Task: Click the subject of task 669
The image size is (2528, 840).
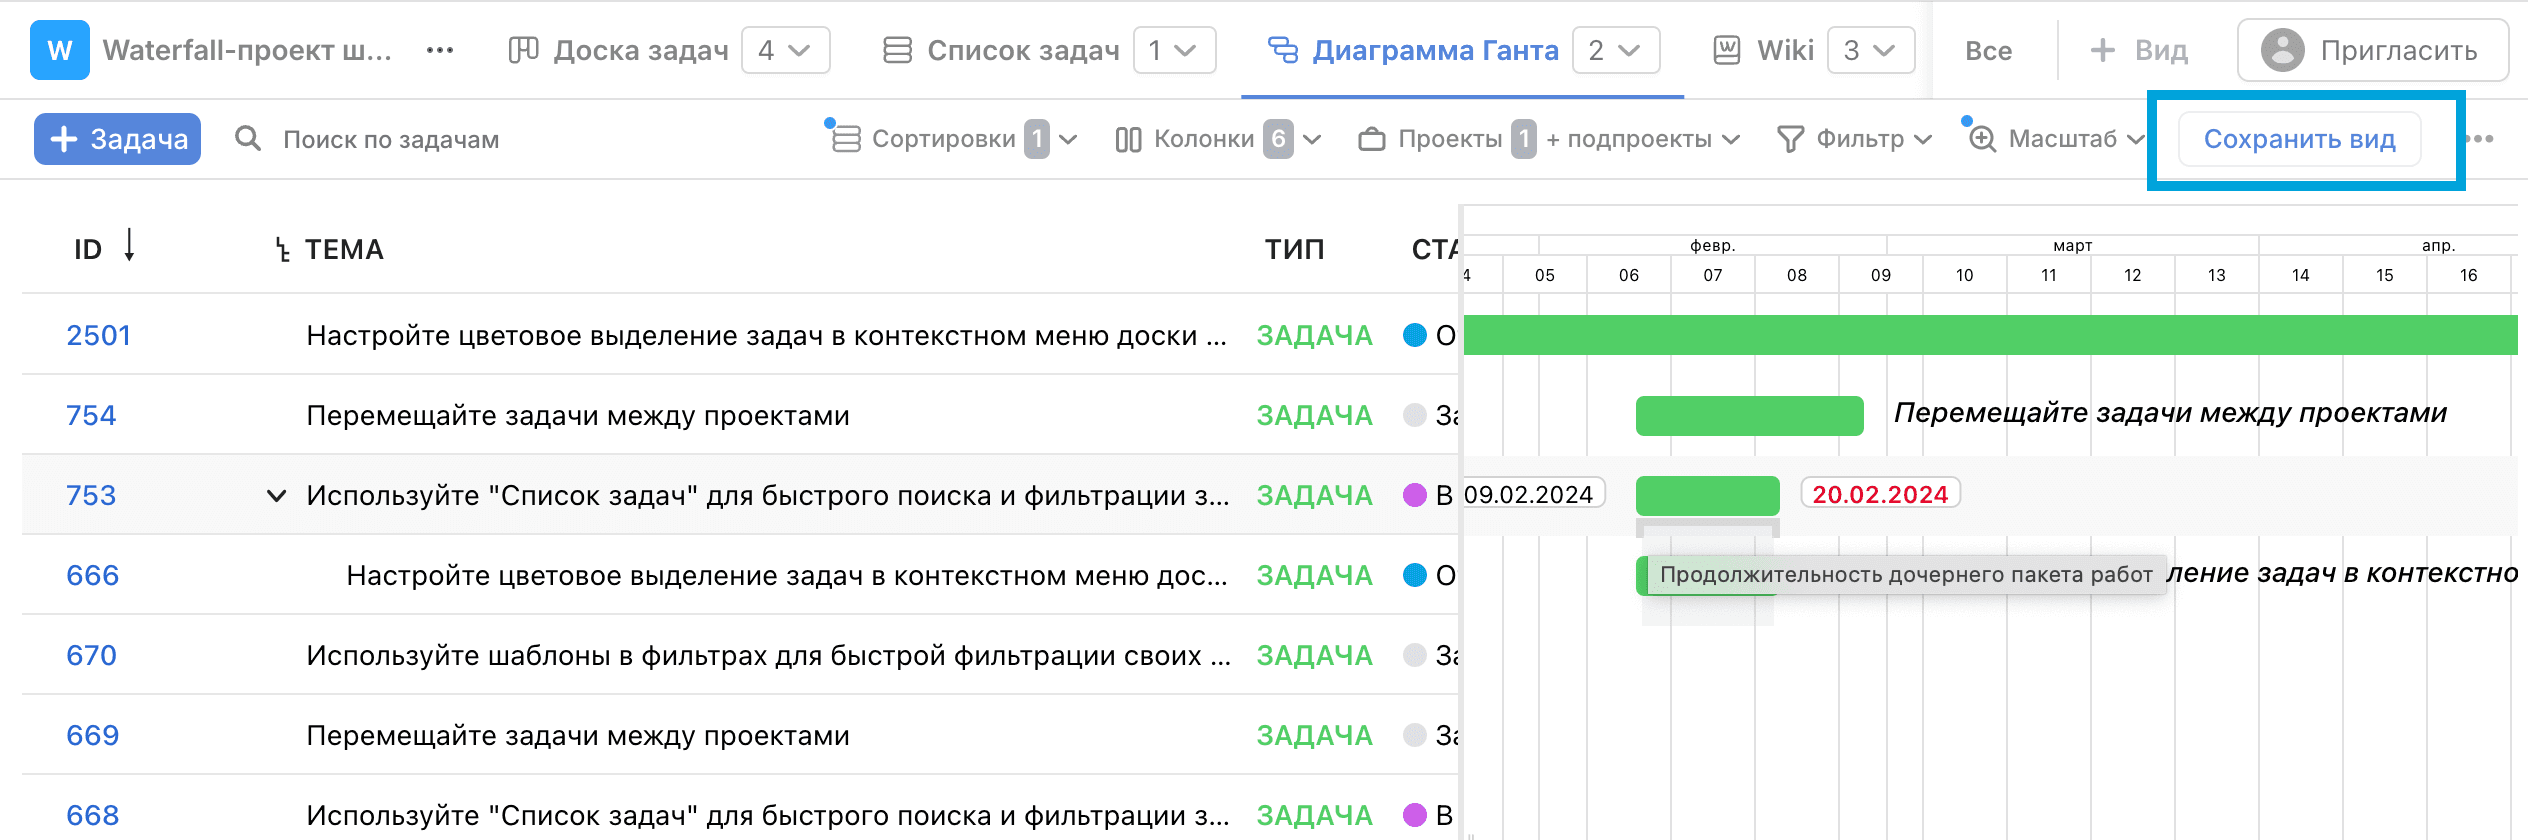Action: [x=578, y=735]
